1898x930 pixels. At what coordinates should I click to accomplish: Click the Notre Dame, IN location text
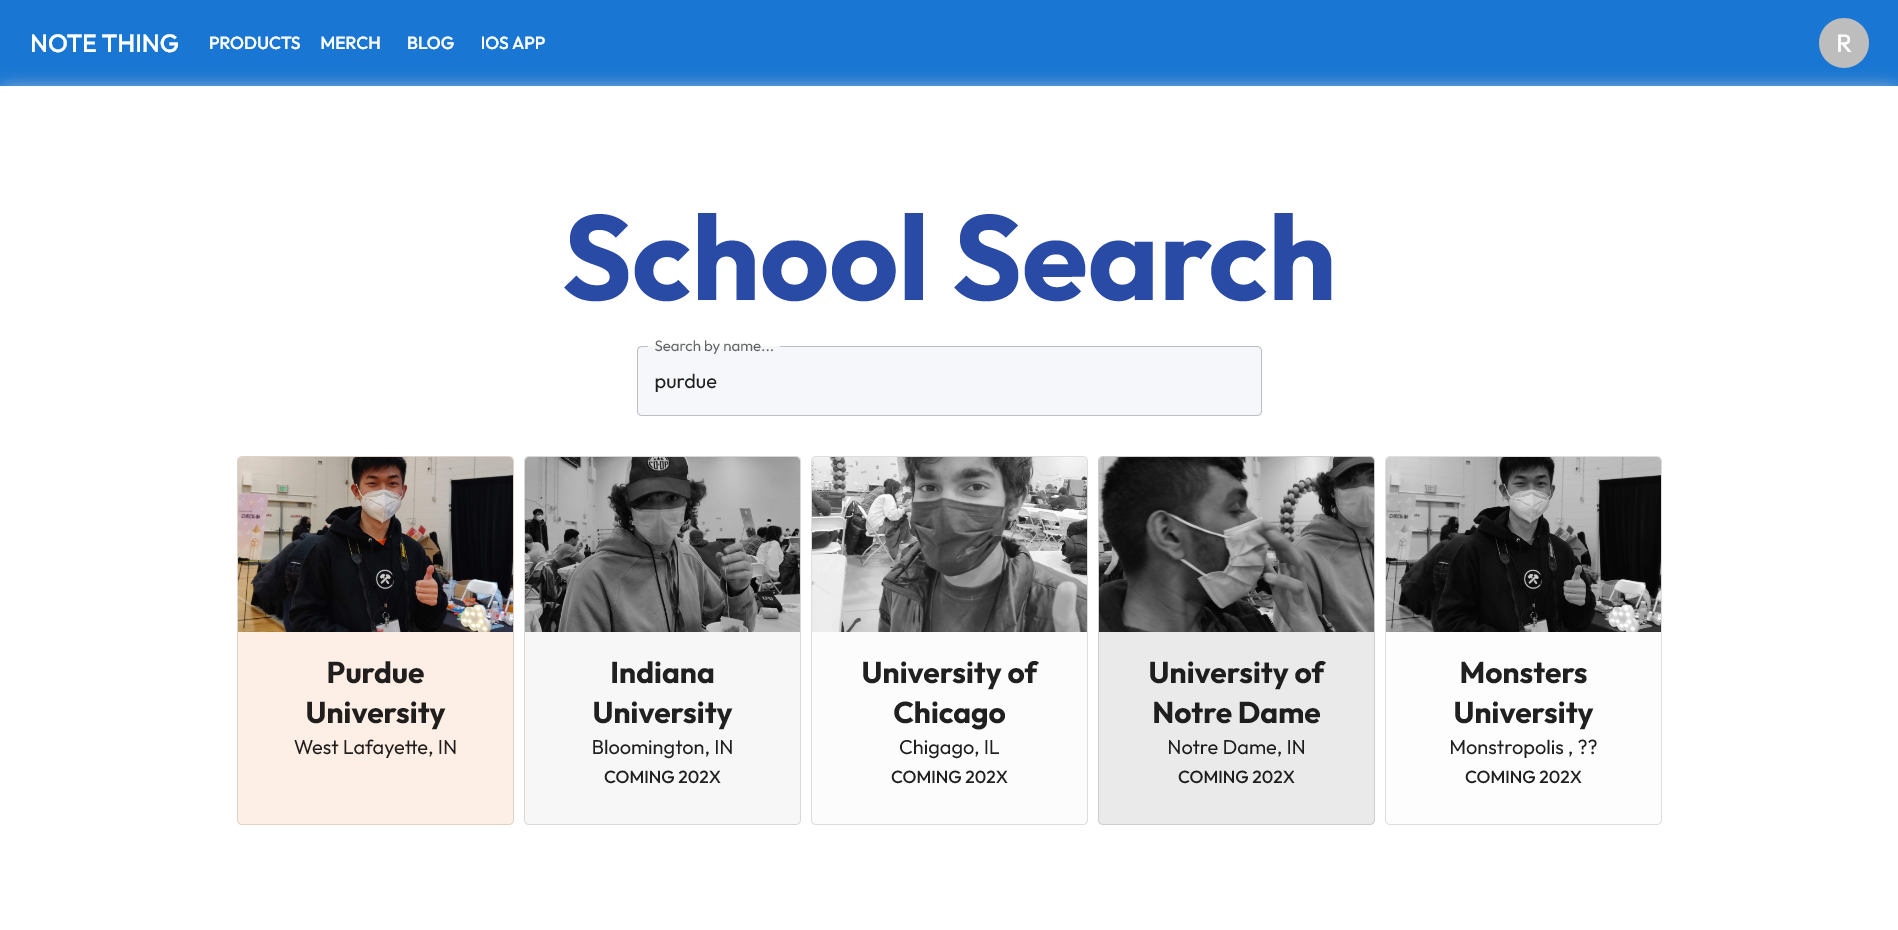point(1236,747)
